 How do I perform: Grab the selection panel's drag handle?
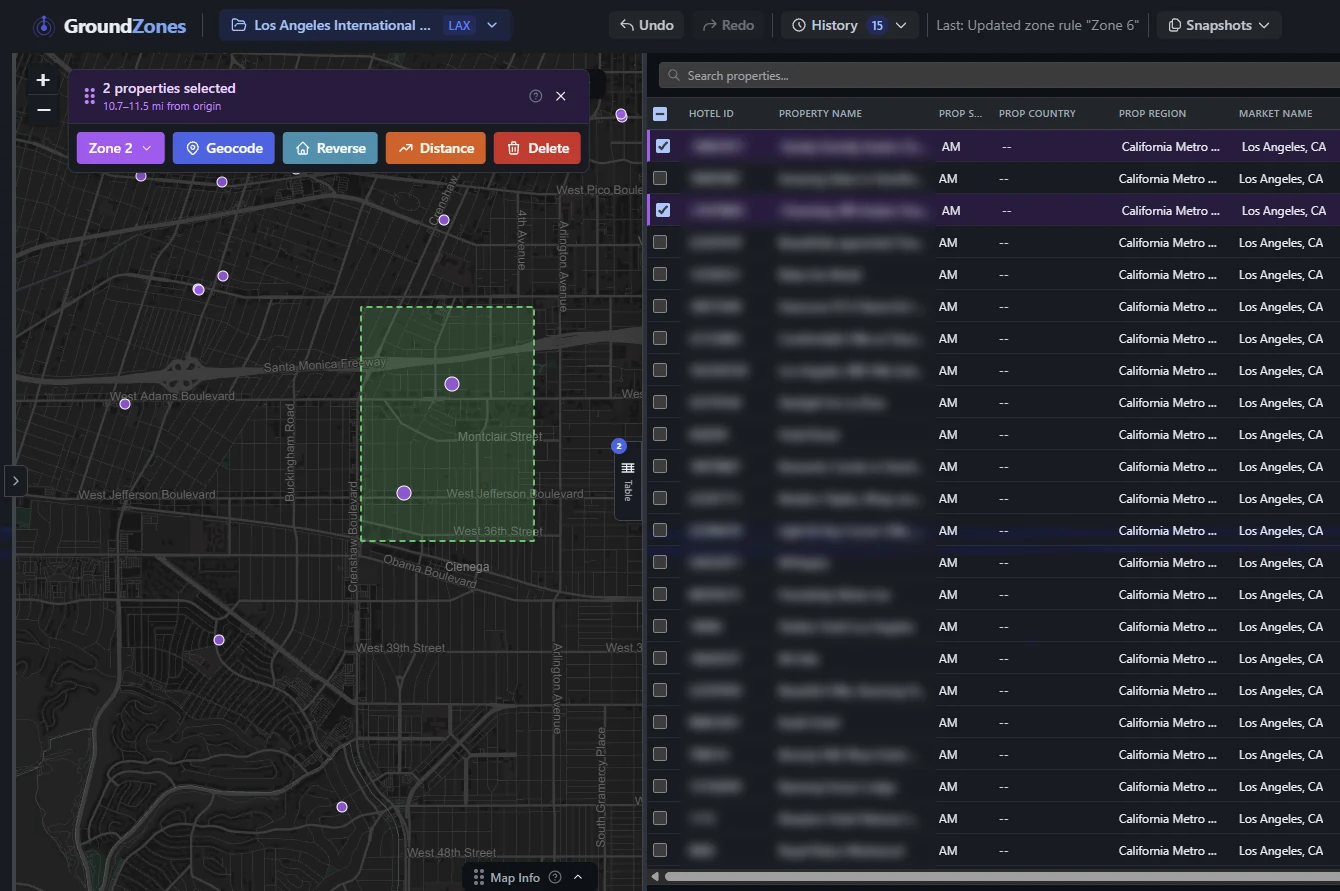[89, 96]
